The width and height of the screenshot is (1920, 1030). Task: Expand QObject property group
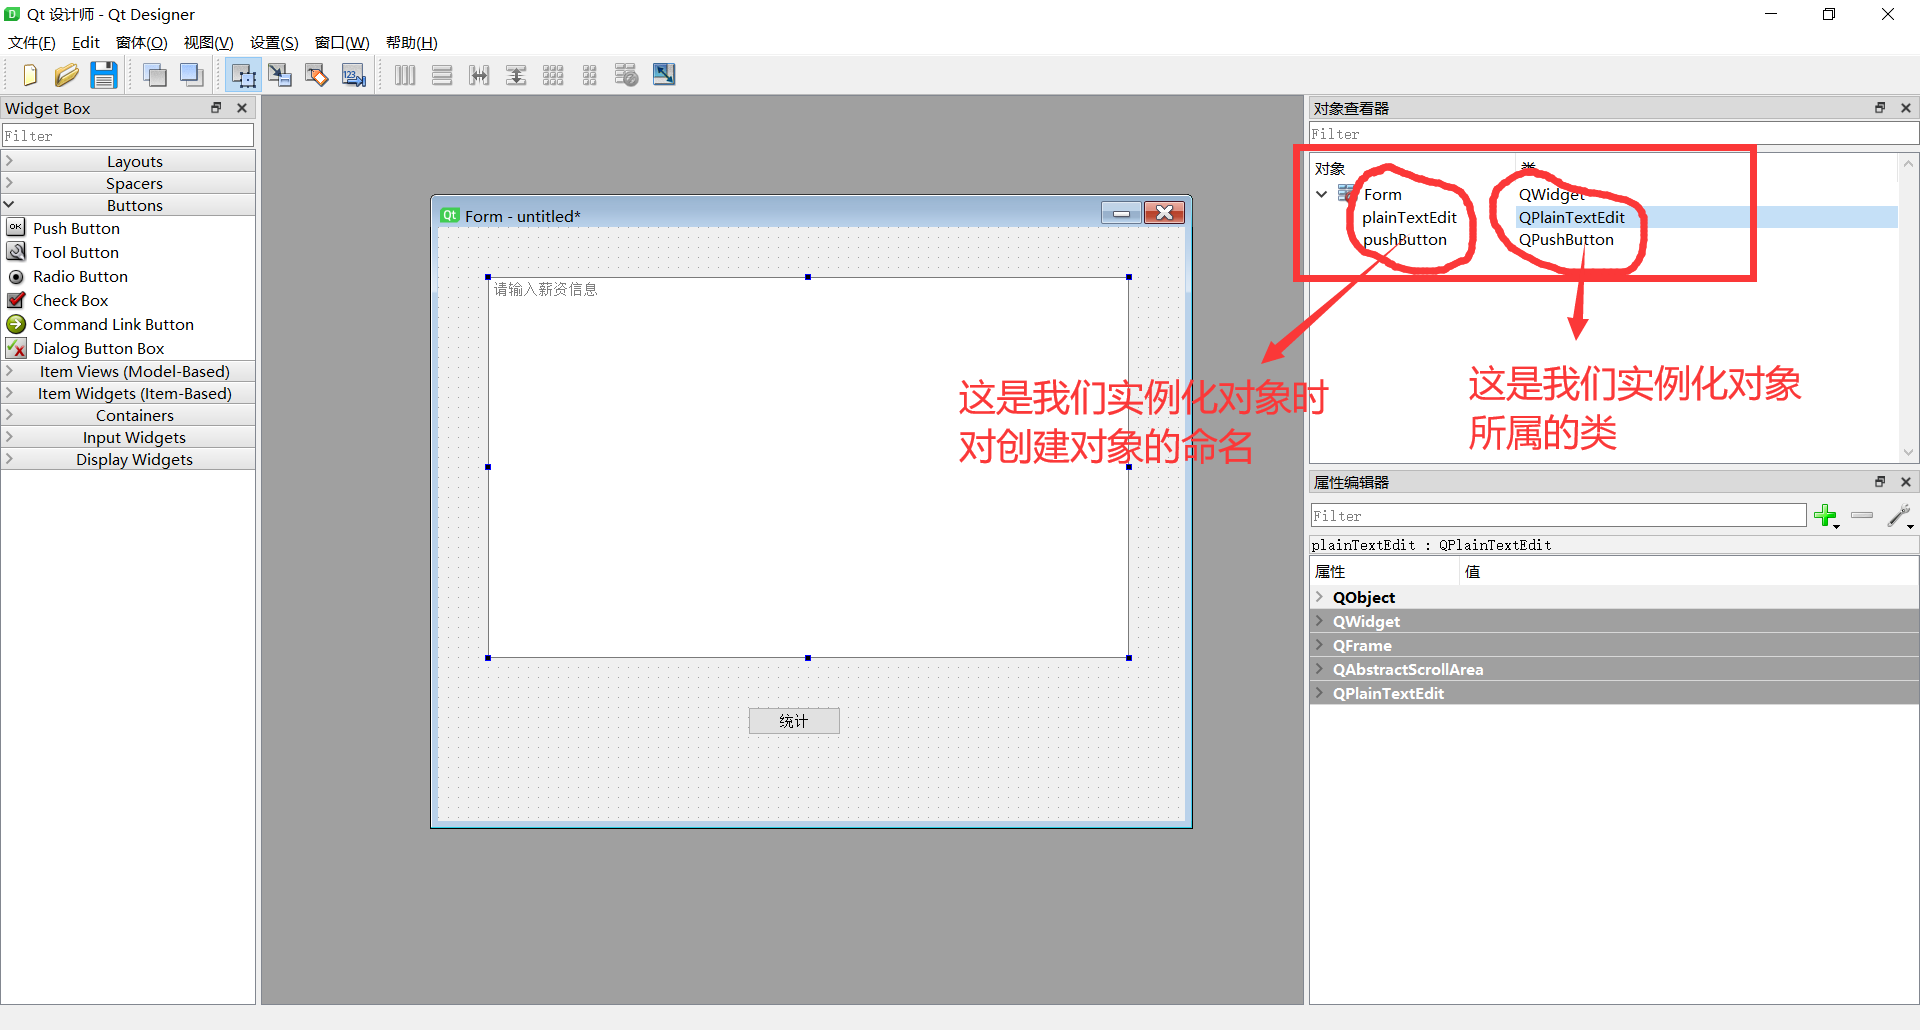tap(1319, 597)
